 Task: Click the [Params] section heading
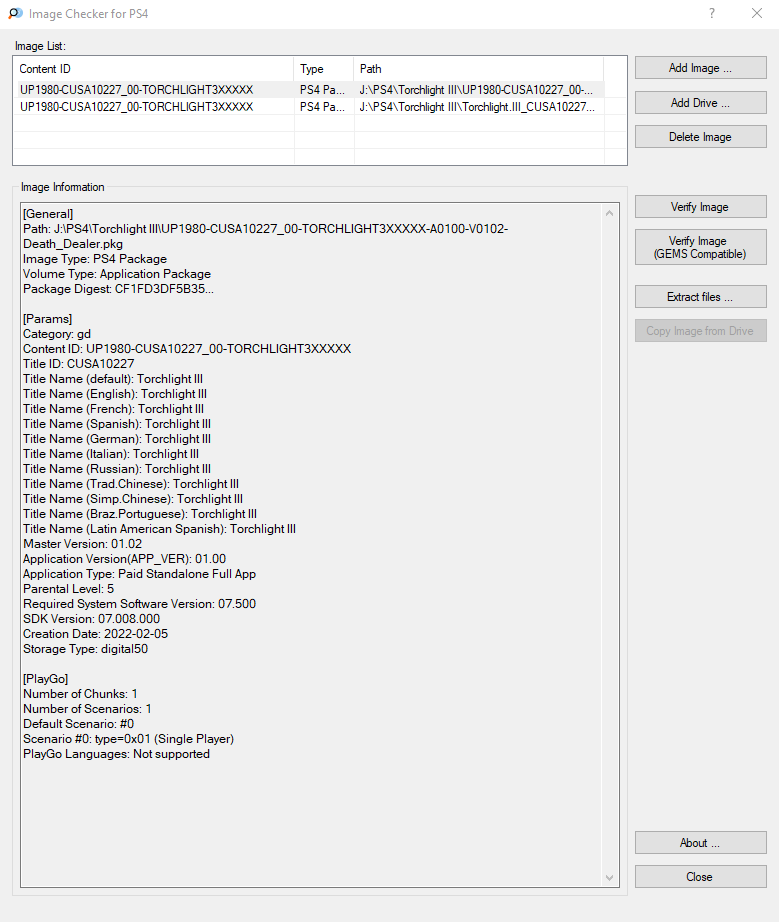click(48, 319)
